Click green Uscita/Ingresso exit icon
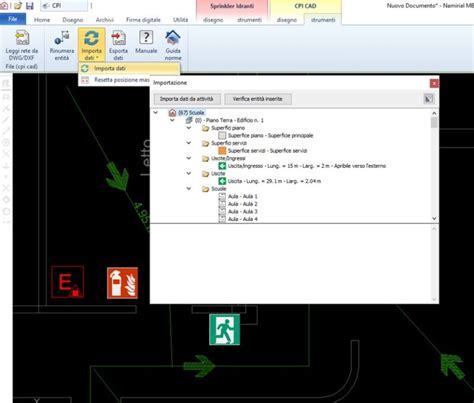 point(222,166)
